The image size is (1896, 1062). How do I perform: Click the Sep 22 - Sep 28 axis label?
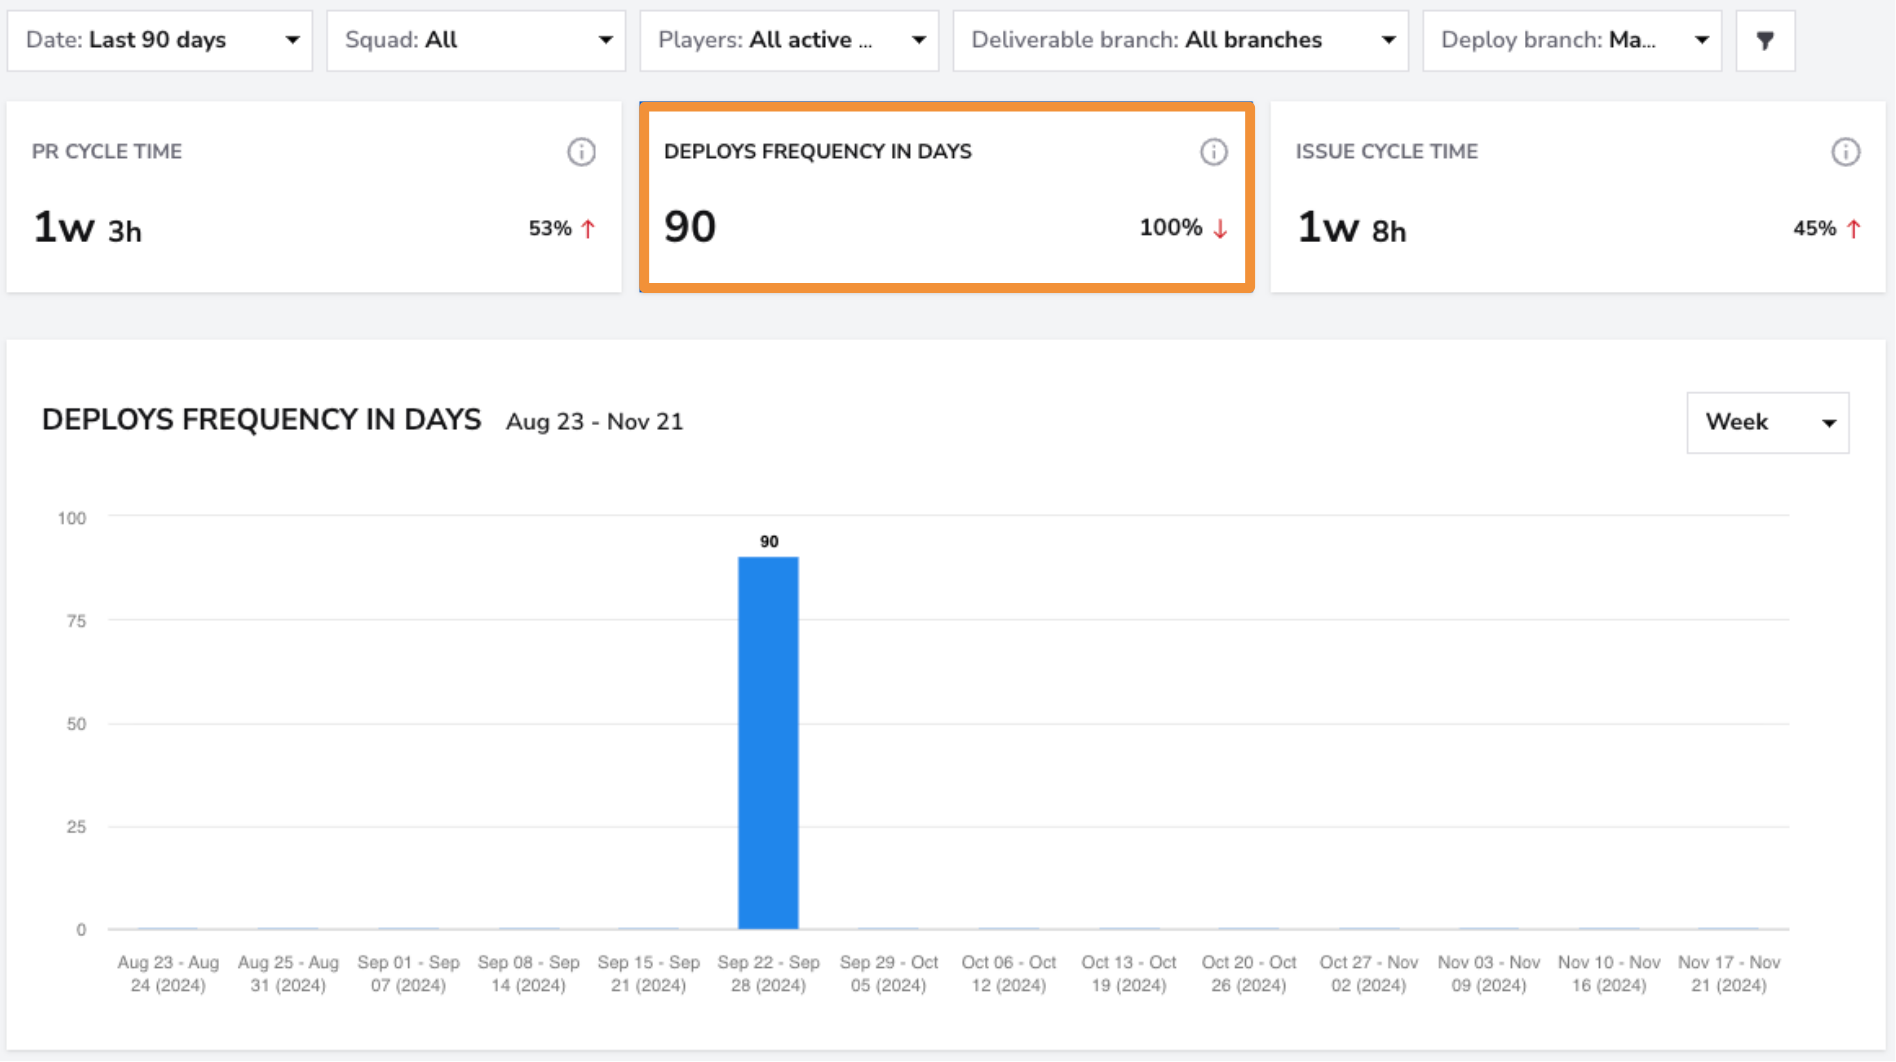click(768, 974)
